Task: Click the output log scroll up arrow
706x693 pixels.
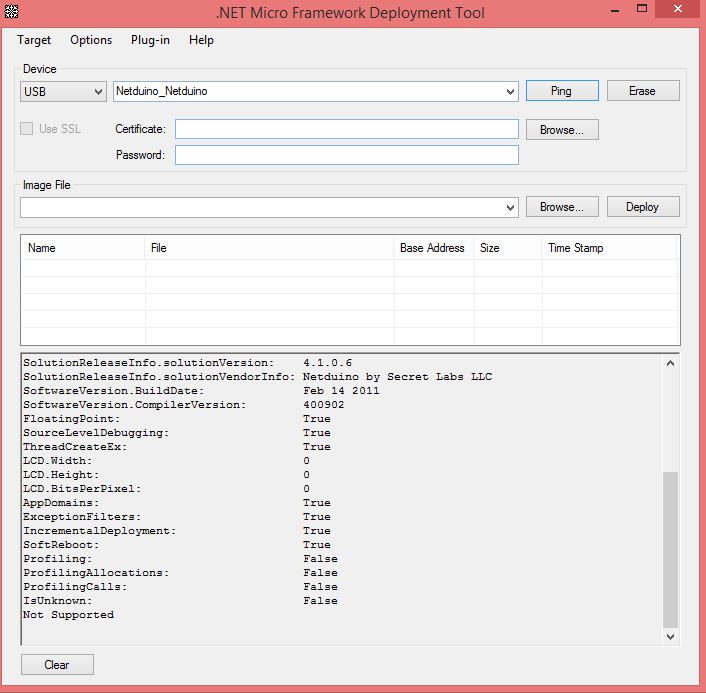Action: pos(670,363)
